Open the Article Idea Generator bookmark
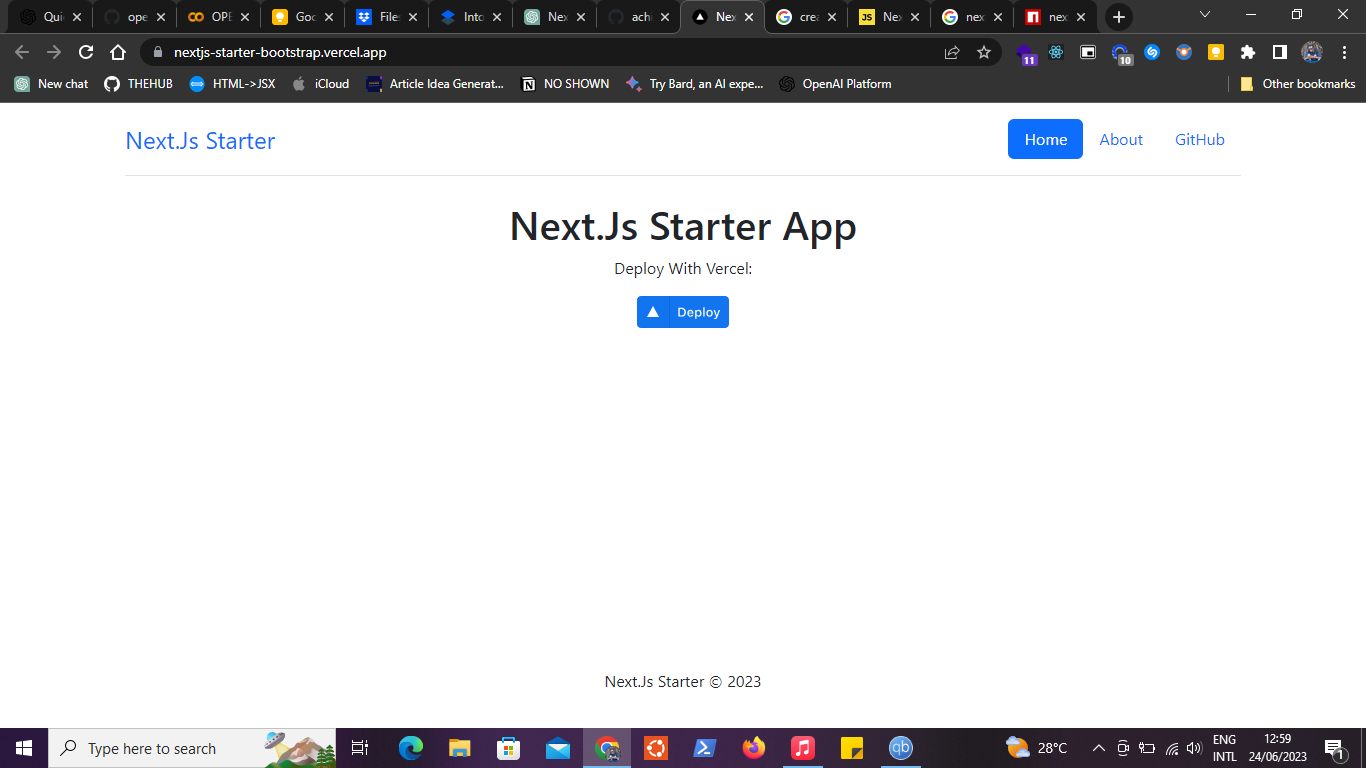1366x768 pixels. tap(435, 84)
